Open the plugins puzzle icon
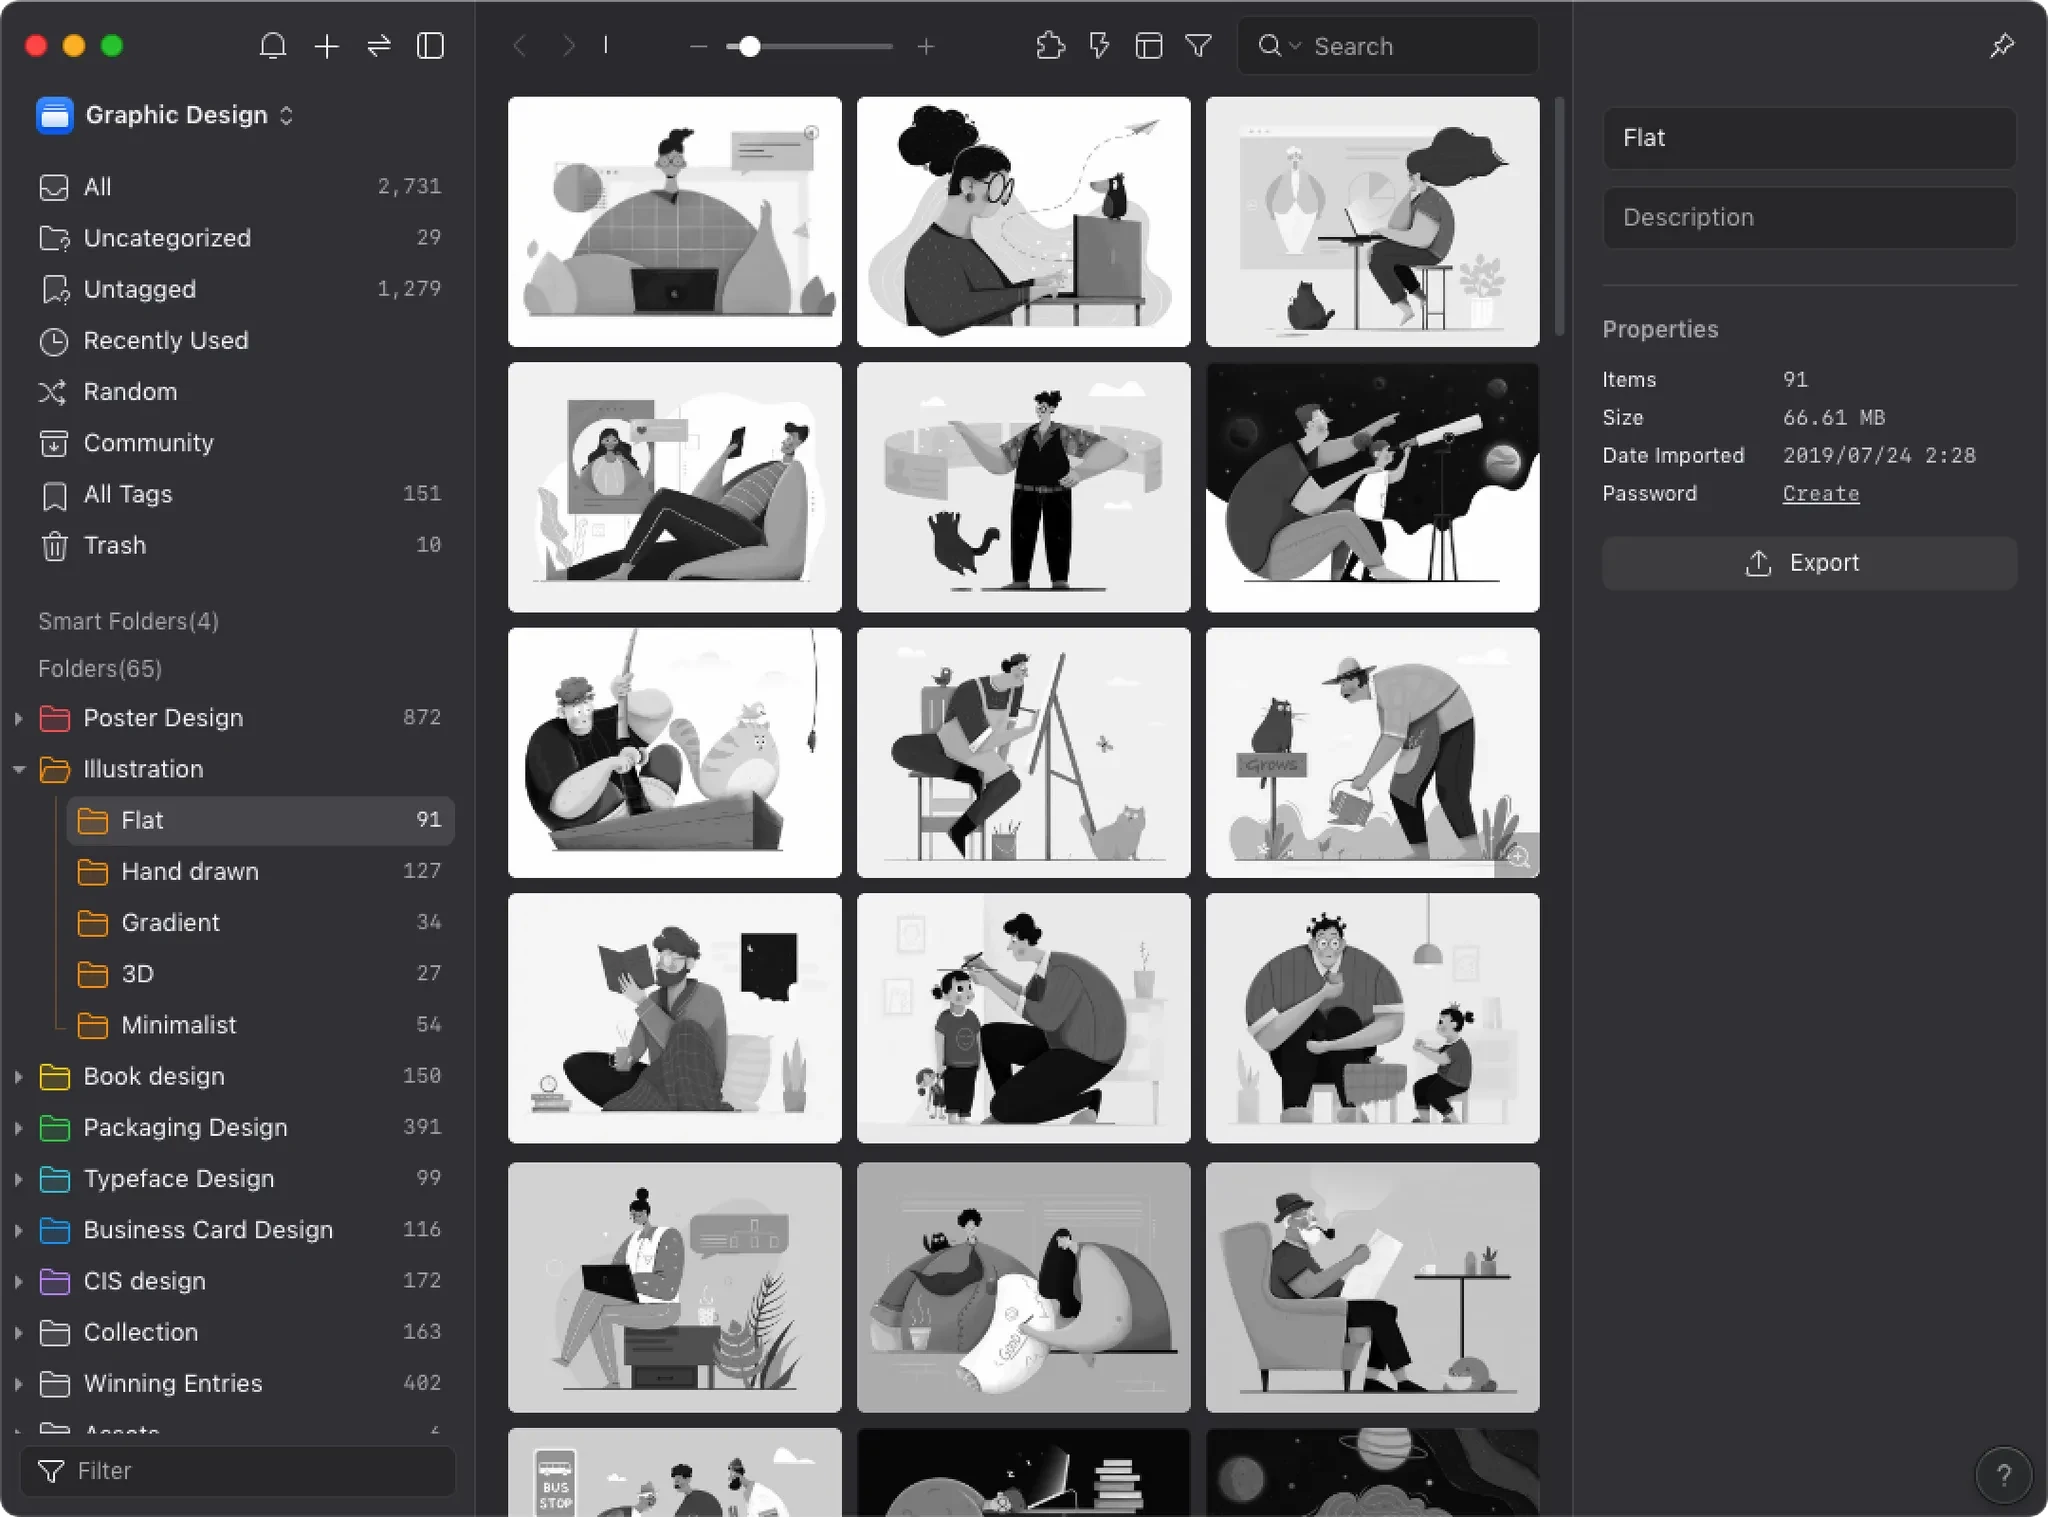Screen dimensions: 2048x1517 coord(1049,46)
